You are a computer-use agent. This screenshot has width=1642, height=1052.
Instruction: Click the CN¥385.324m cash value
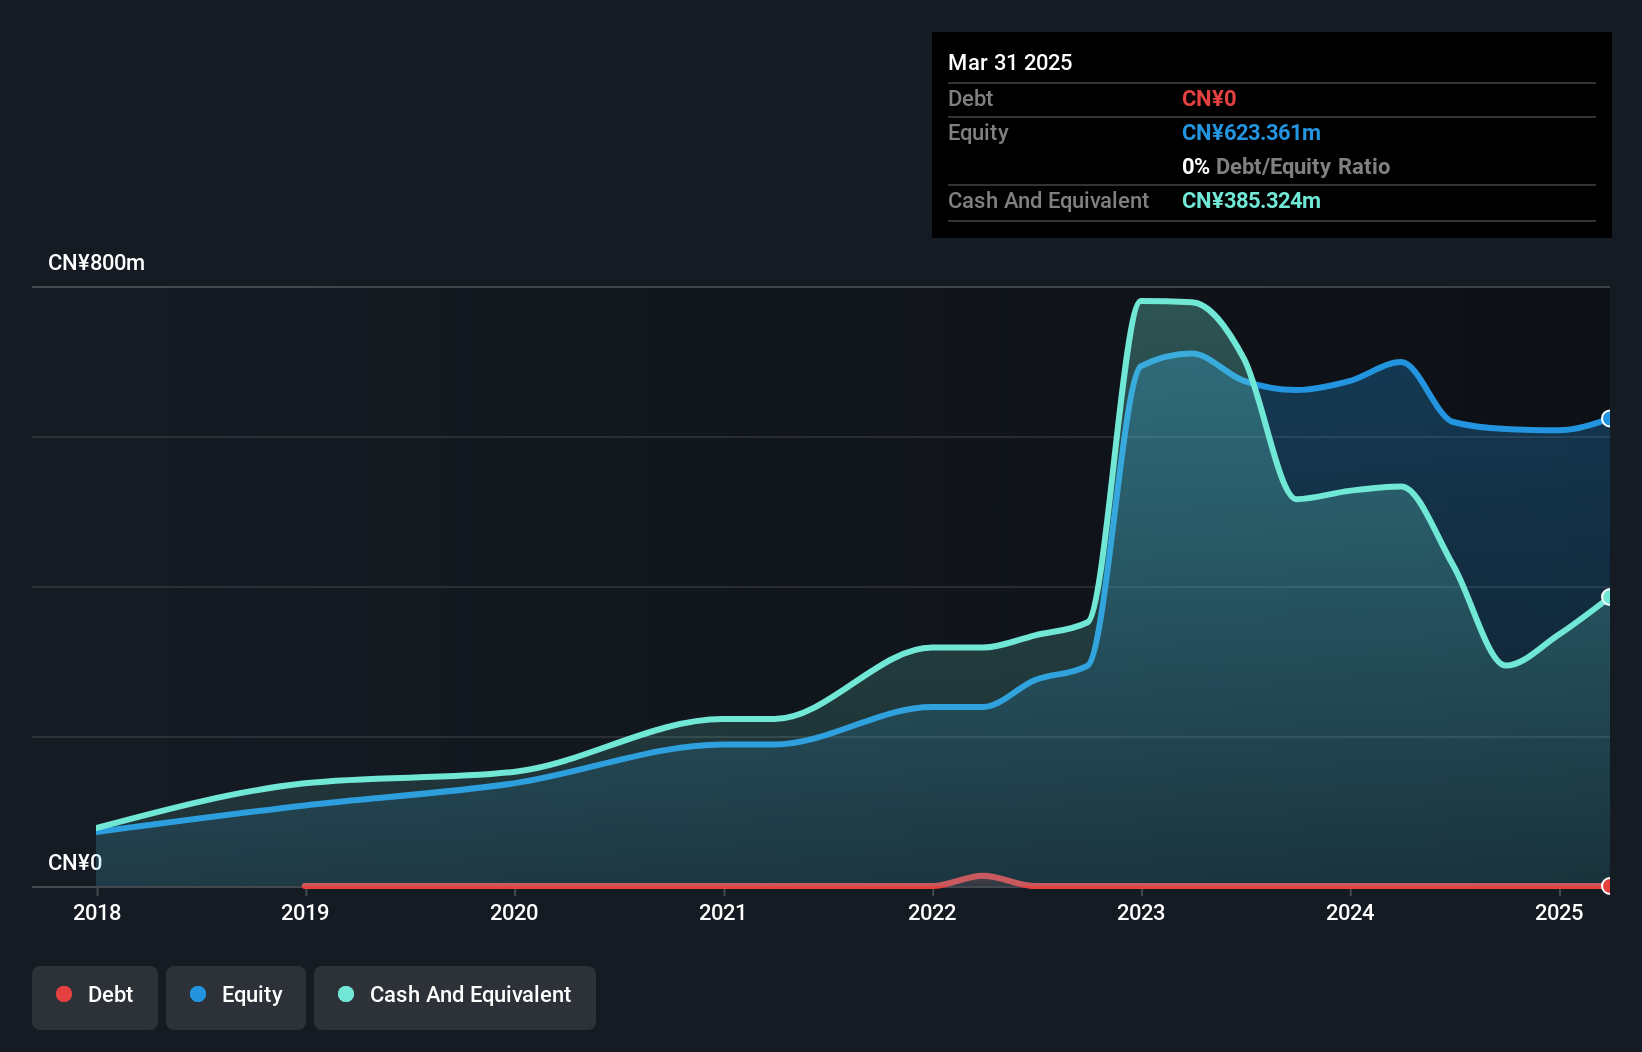click(x=1251, y=200)
